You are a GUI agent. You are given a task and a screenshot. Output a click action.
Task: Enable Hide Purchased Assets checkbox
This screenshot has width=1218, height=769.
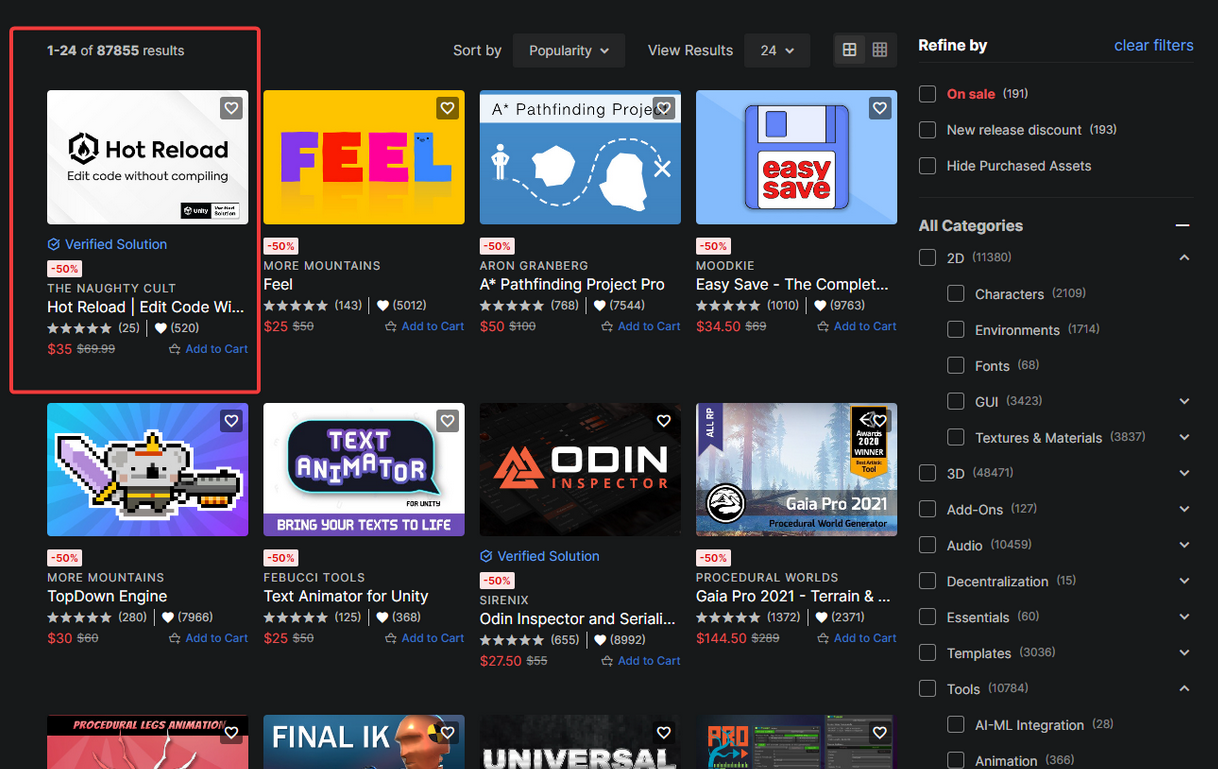(x=927, y=166)
